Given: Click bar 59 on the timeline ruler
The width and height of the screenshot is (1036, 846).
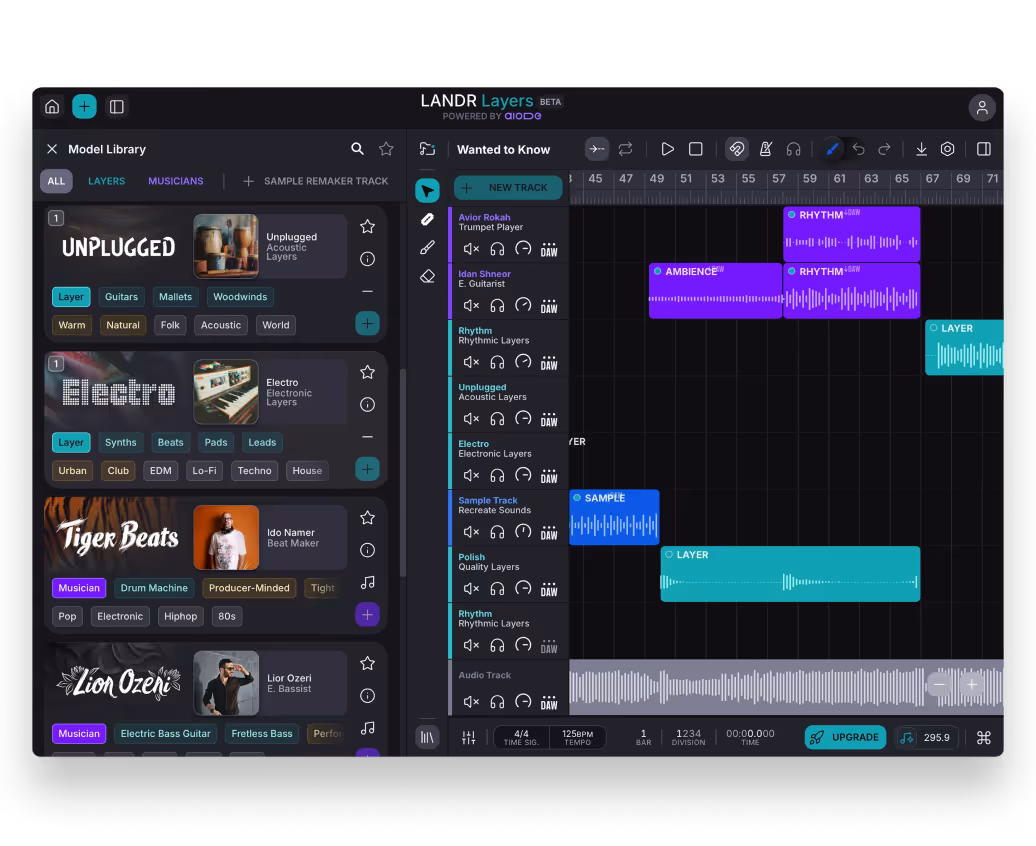Looking at the screenshot, I should tap(809, 178).
